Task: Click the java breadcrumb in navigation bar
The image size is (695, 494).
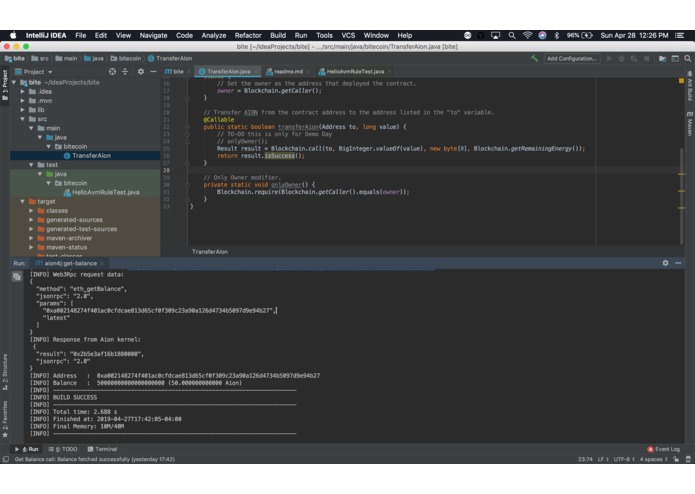Action: (94, 58)
